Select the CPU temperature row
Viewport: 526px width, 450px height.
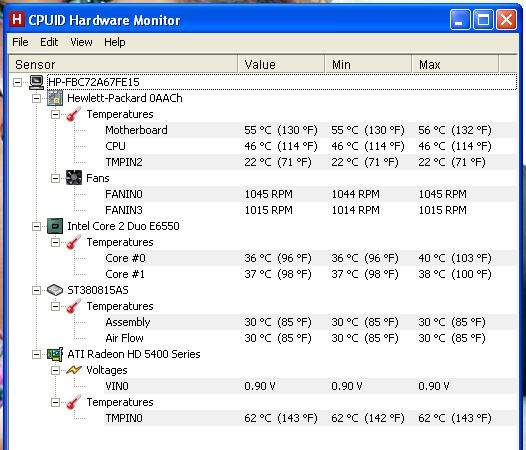310,146
